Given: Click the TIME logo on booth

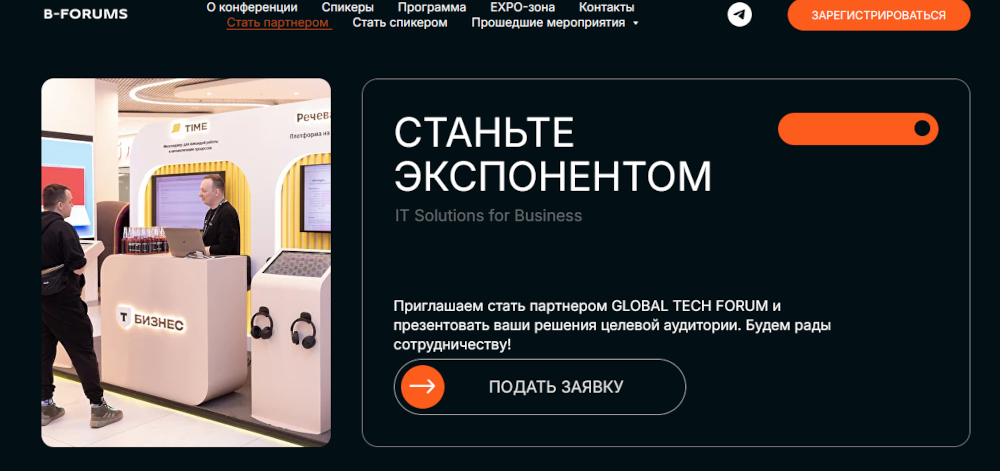Looking at the screenshot, I should (189, 127).
